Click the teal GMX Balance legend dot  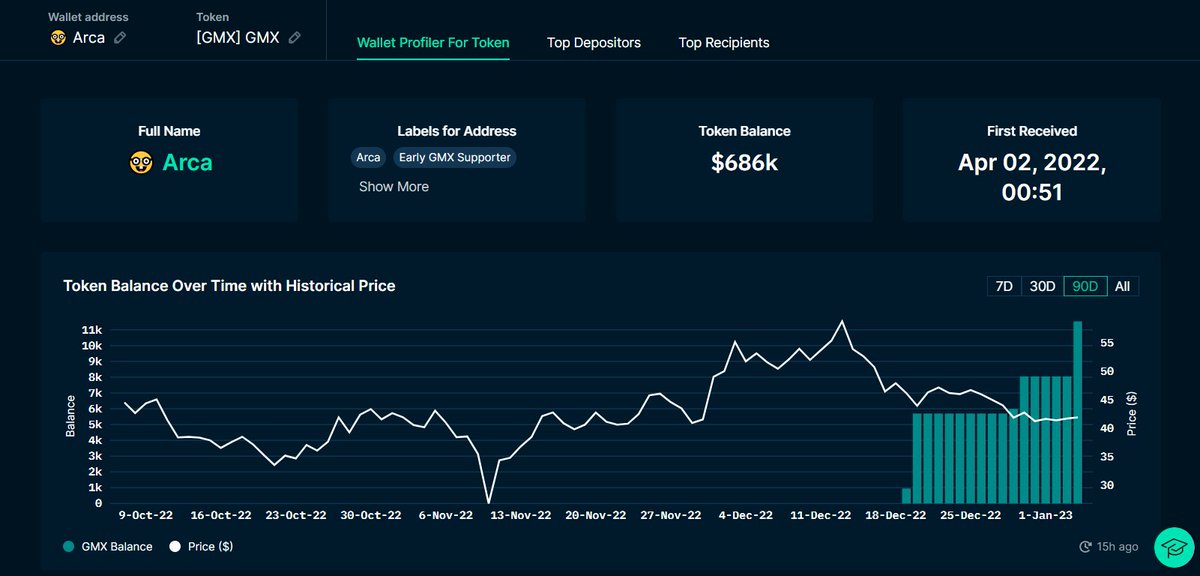click(67, 546)
